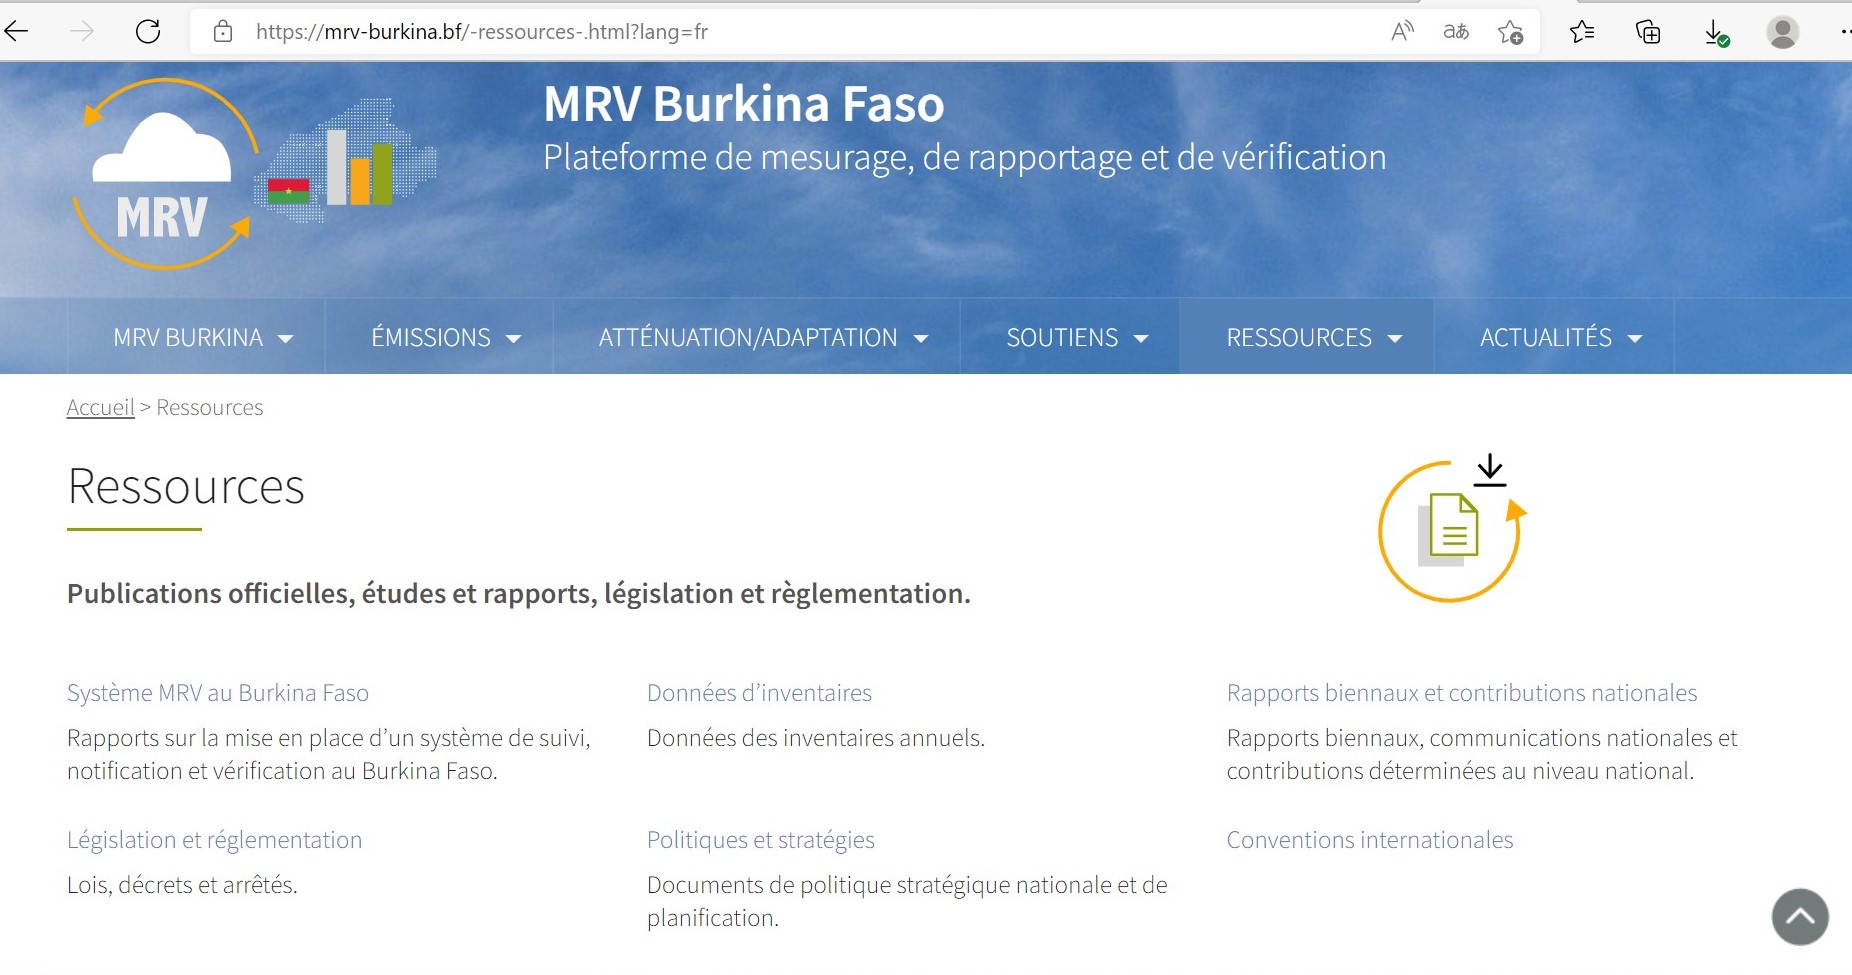
Task: Click the scroll-to-top round arrow button
Action: (1800, 916)
